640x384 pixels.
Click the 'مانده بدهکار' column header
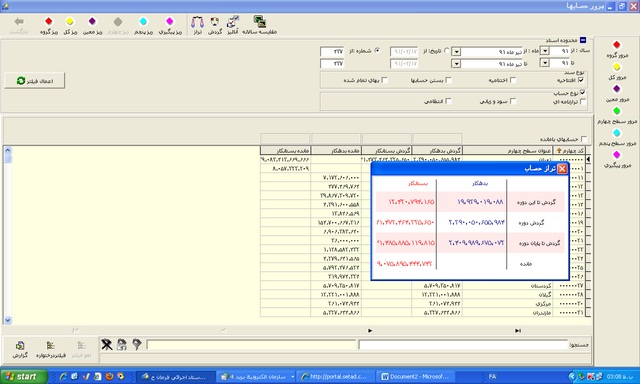point(336,151)
